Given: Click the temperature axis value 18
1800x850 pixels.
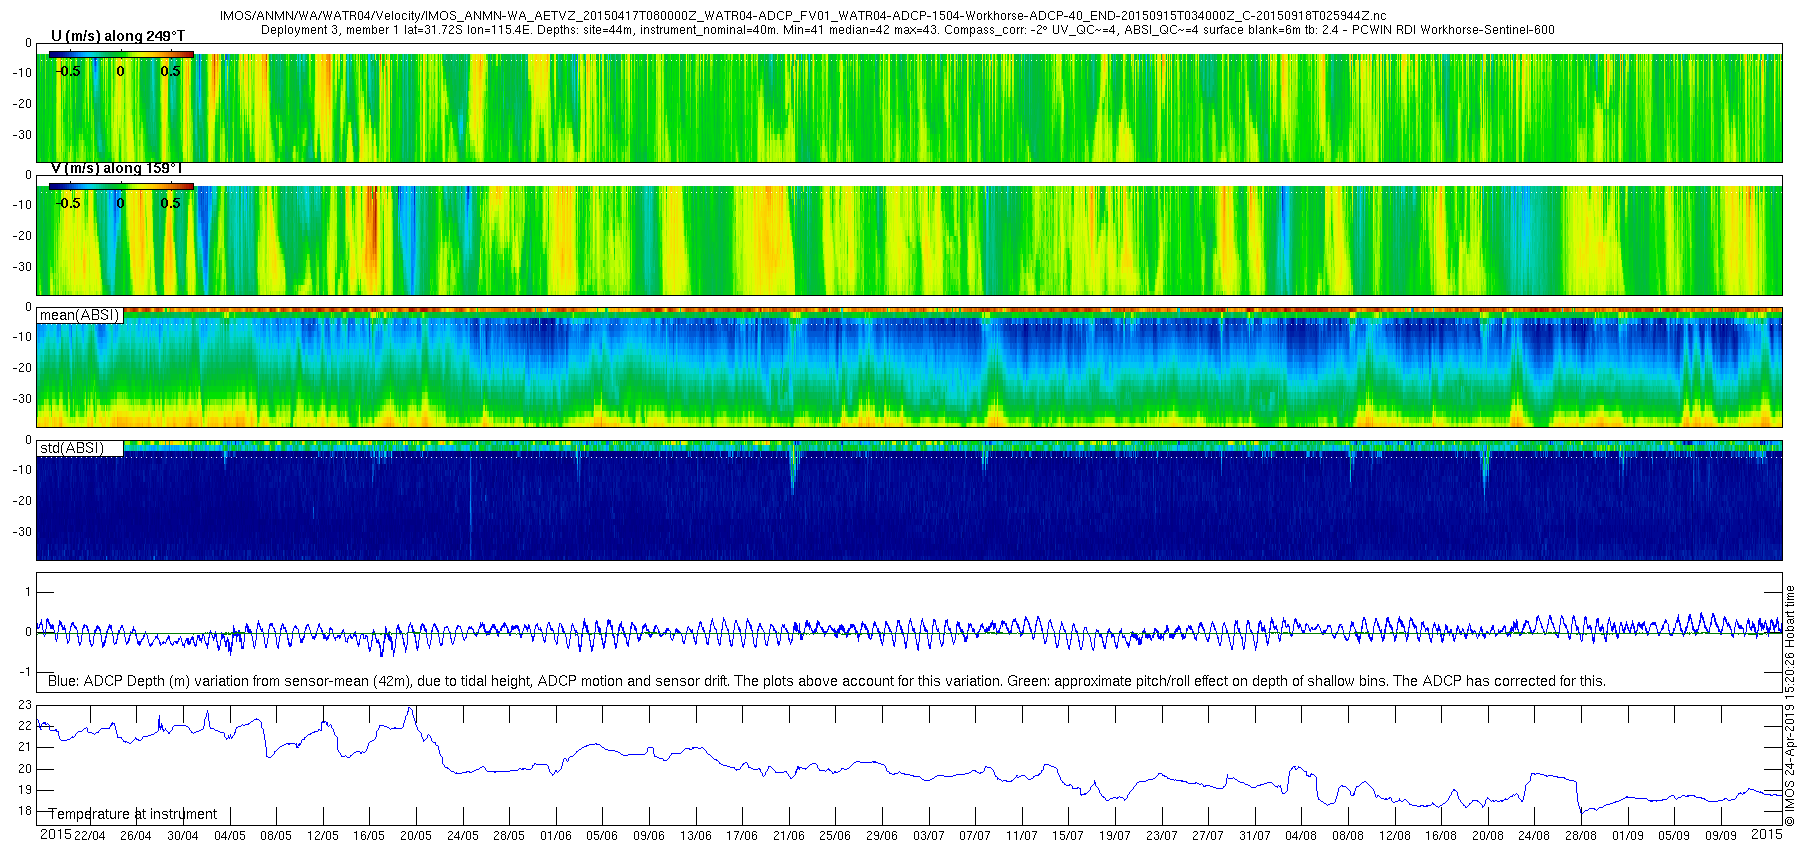Looking at the screenshot, I should pyautogui.click(x=25, y=811).
